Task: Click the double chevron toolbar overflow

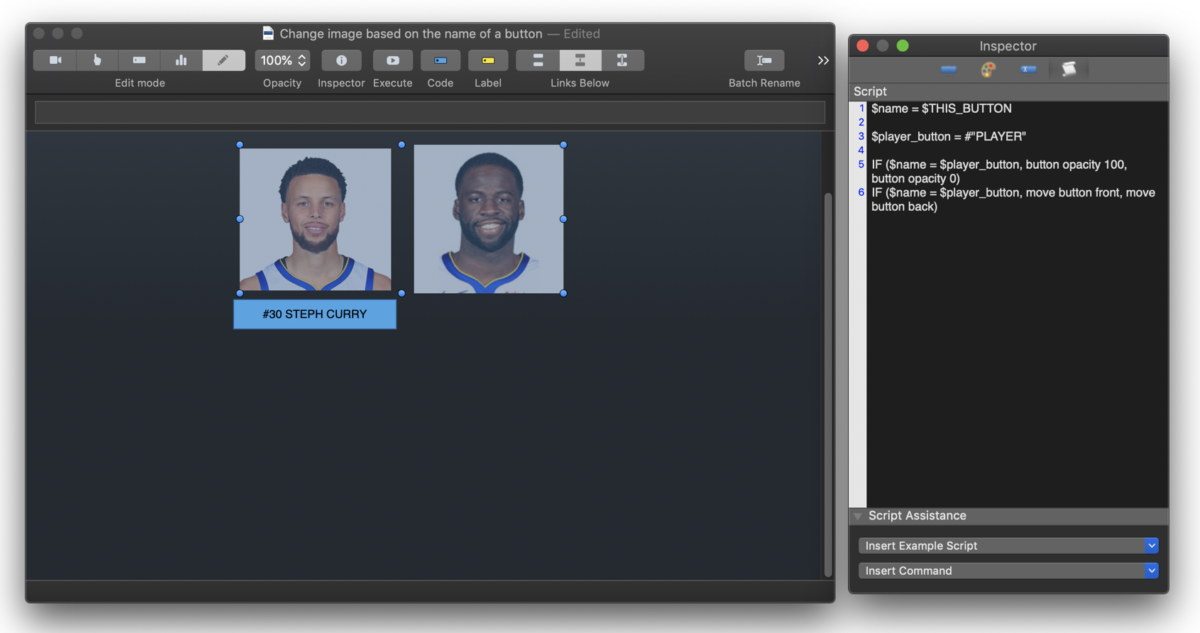Action: [x=822, y=59]
